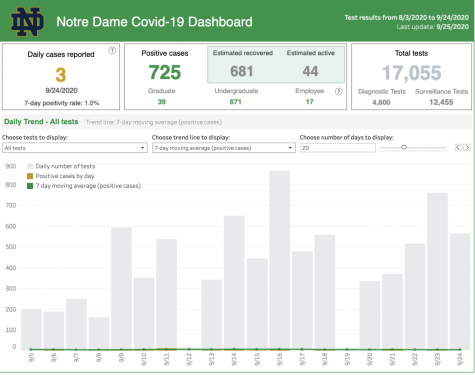Click the next days arrow button
475x375 pixels.
tap(467, 147)
